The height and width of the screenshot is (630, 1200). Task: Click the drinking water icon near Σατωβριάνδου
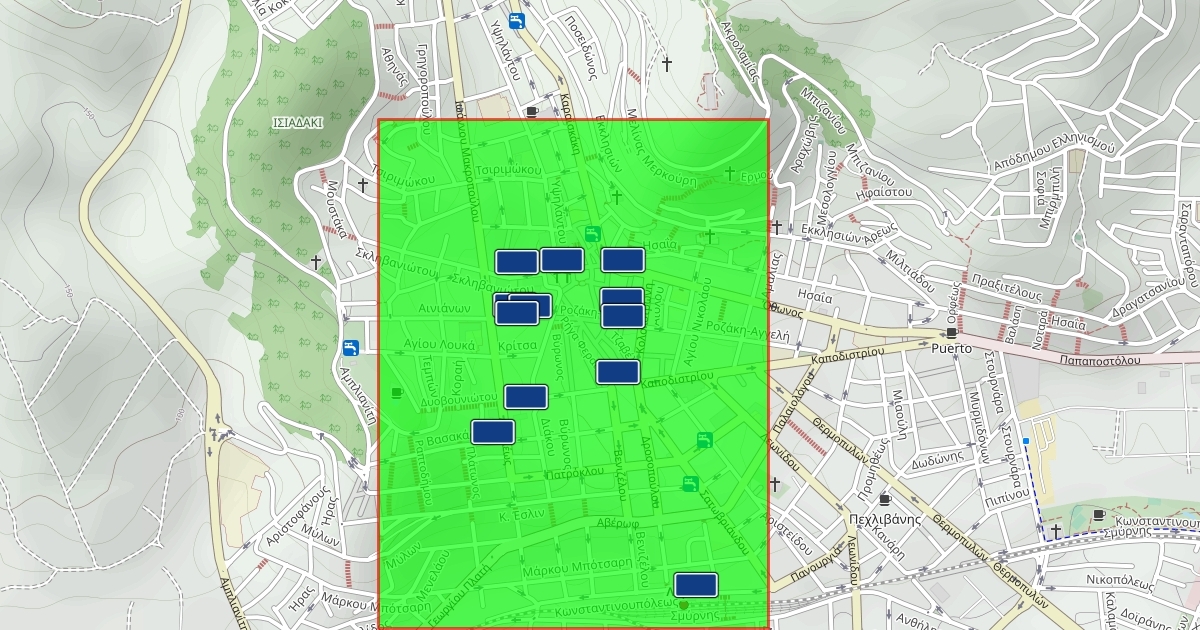pos(690,484)
